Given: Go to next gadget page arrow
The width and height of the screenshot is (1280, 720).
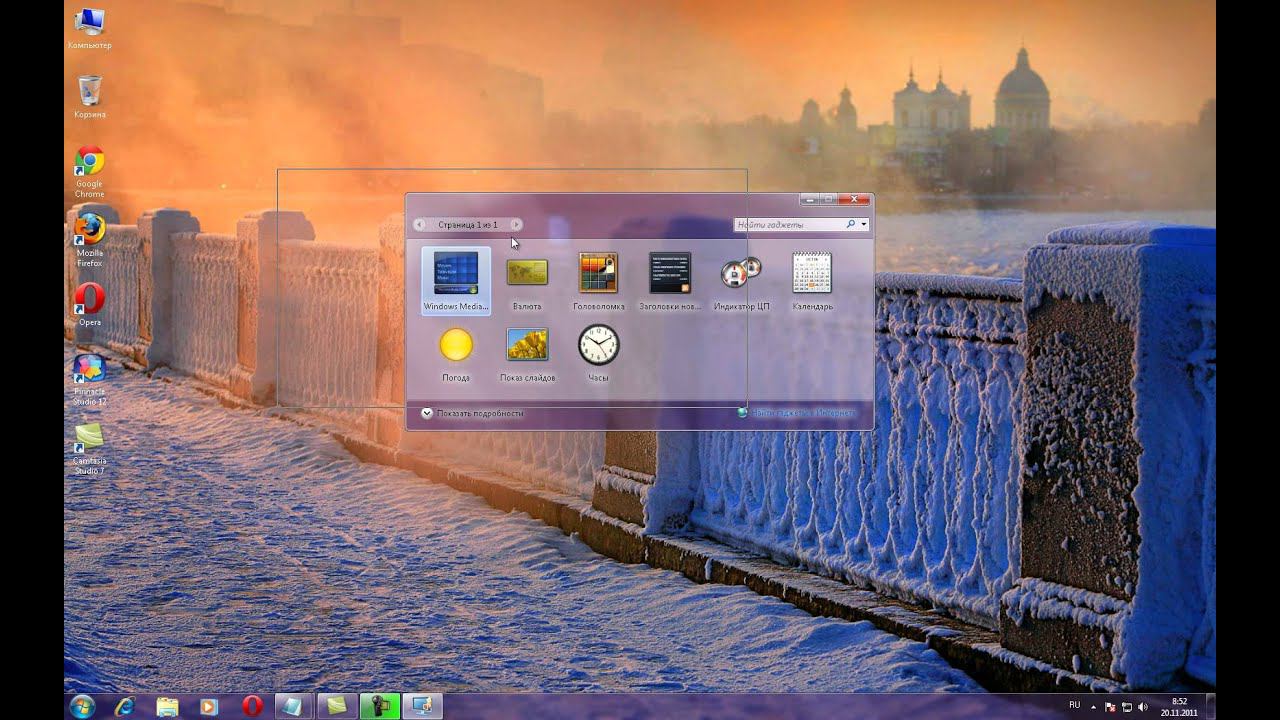Looking at the screenshot, I should coord(516,225).
